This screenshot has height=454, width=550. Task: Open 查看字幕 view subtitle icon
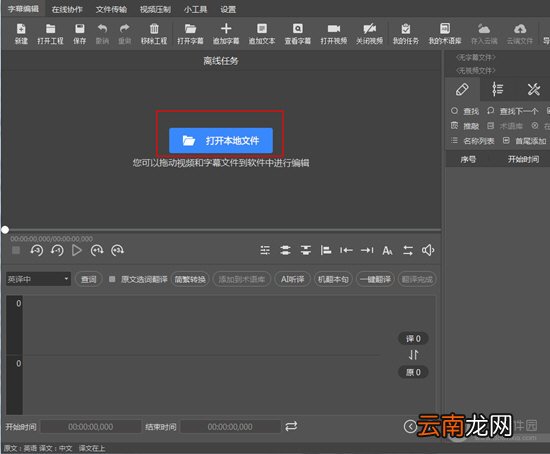(298, 34)
